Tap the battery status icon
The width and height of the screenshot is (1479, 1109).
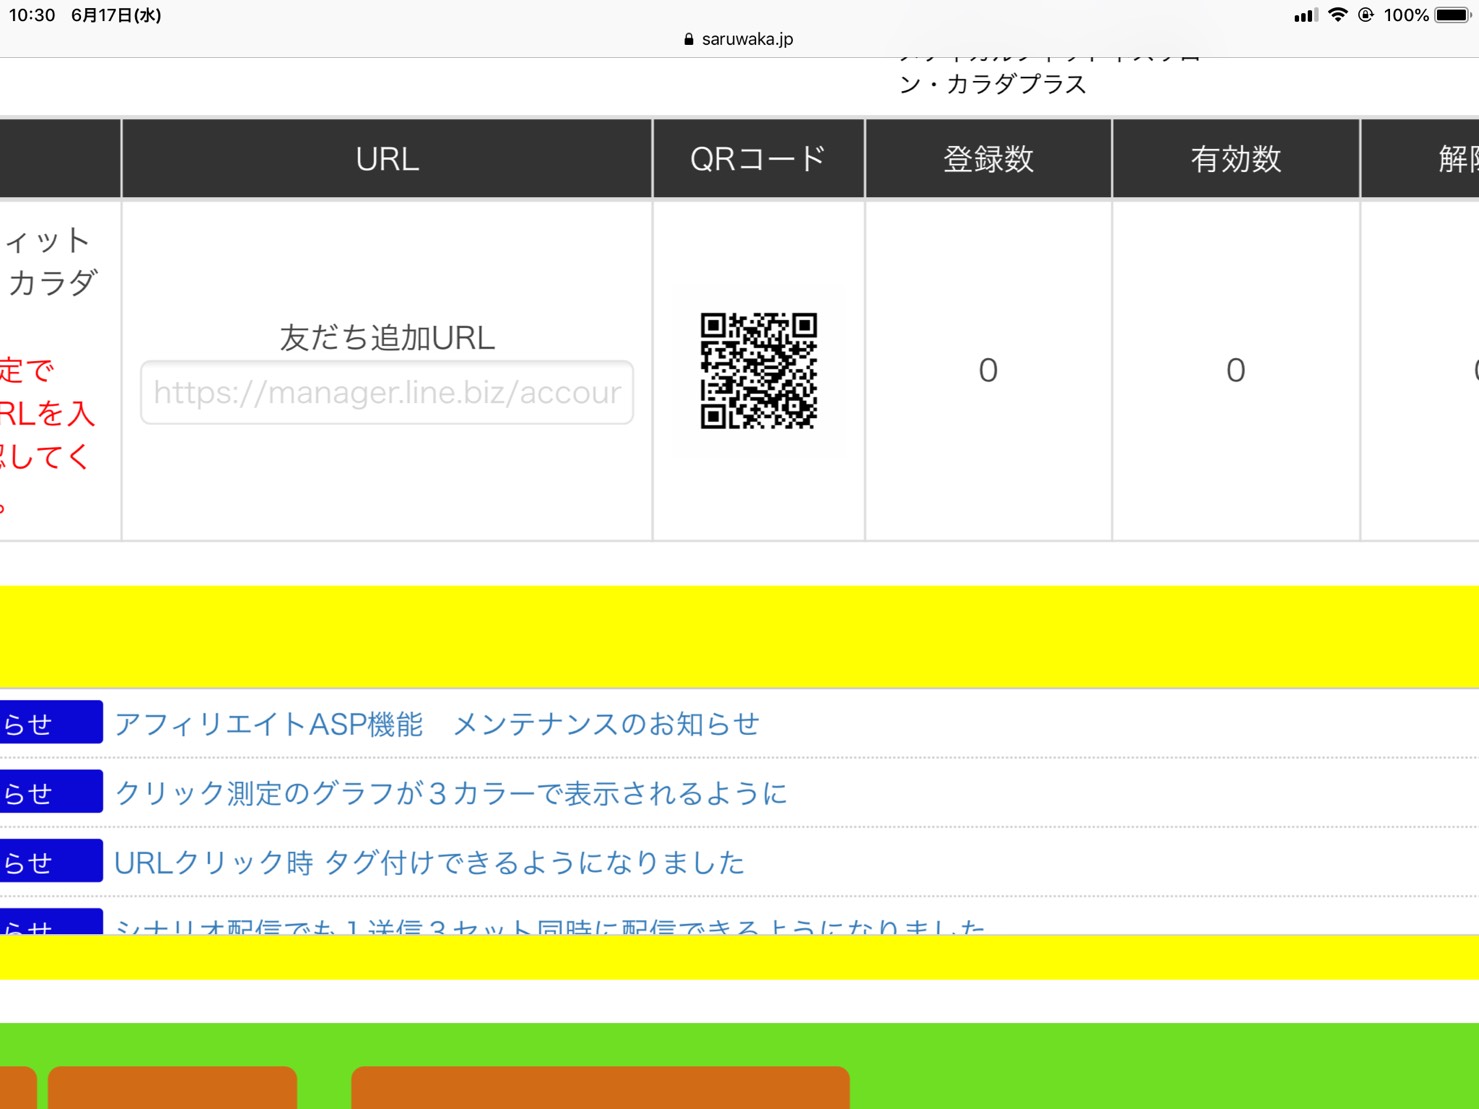pyautogui.click(x=1453, y=15)
